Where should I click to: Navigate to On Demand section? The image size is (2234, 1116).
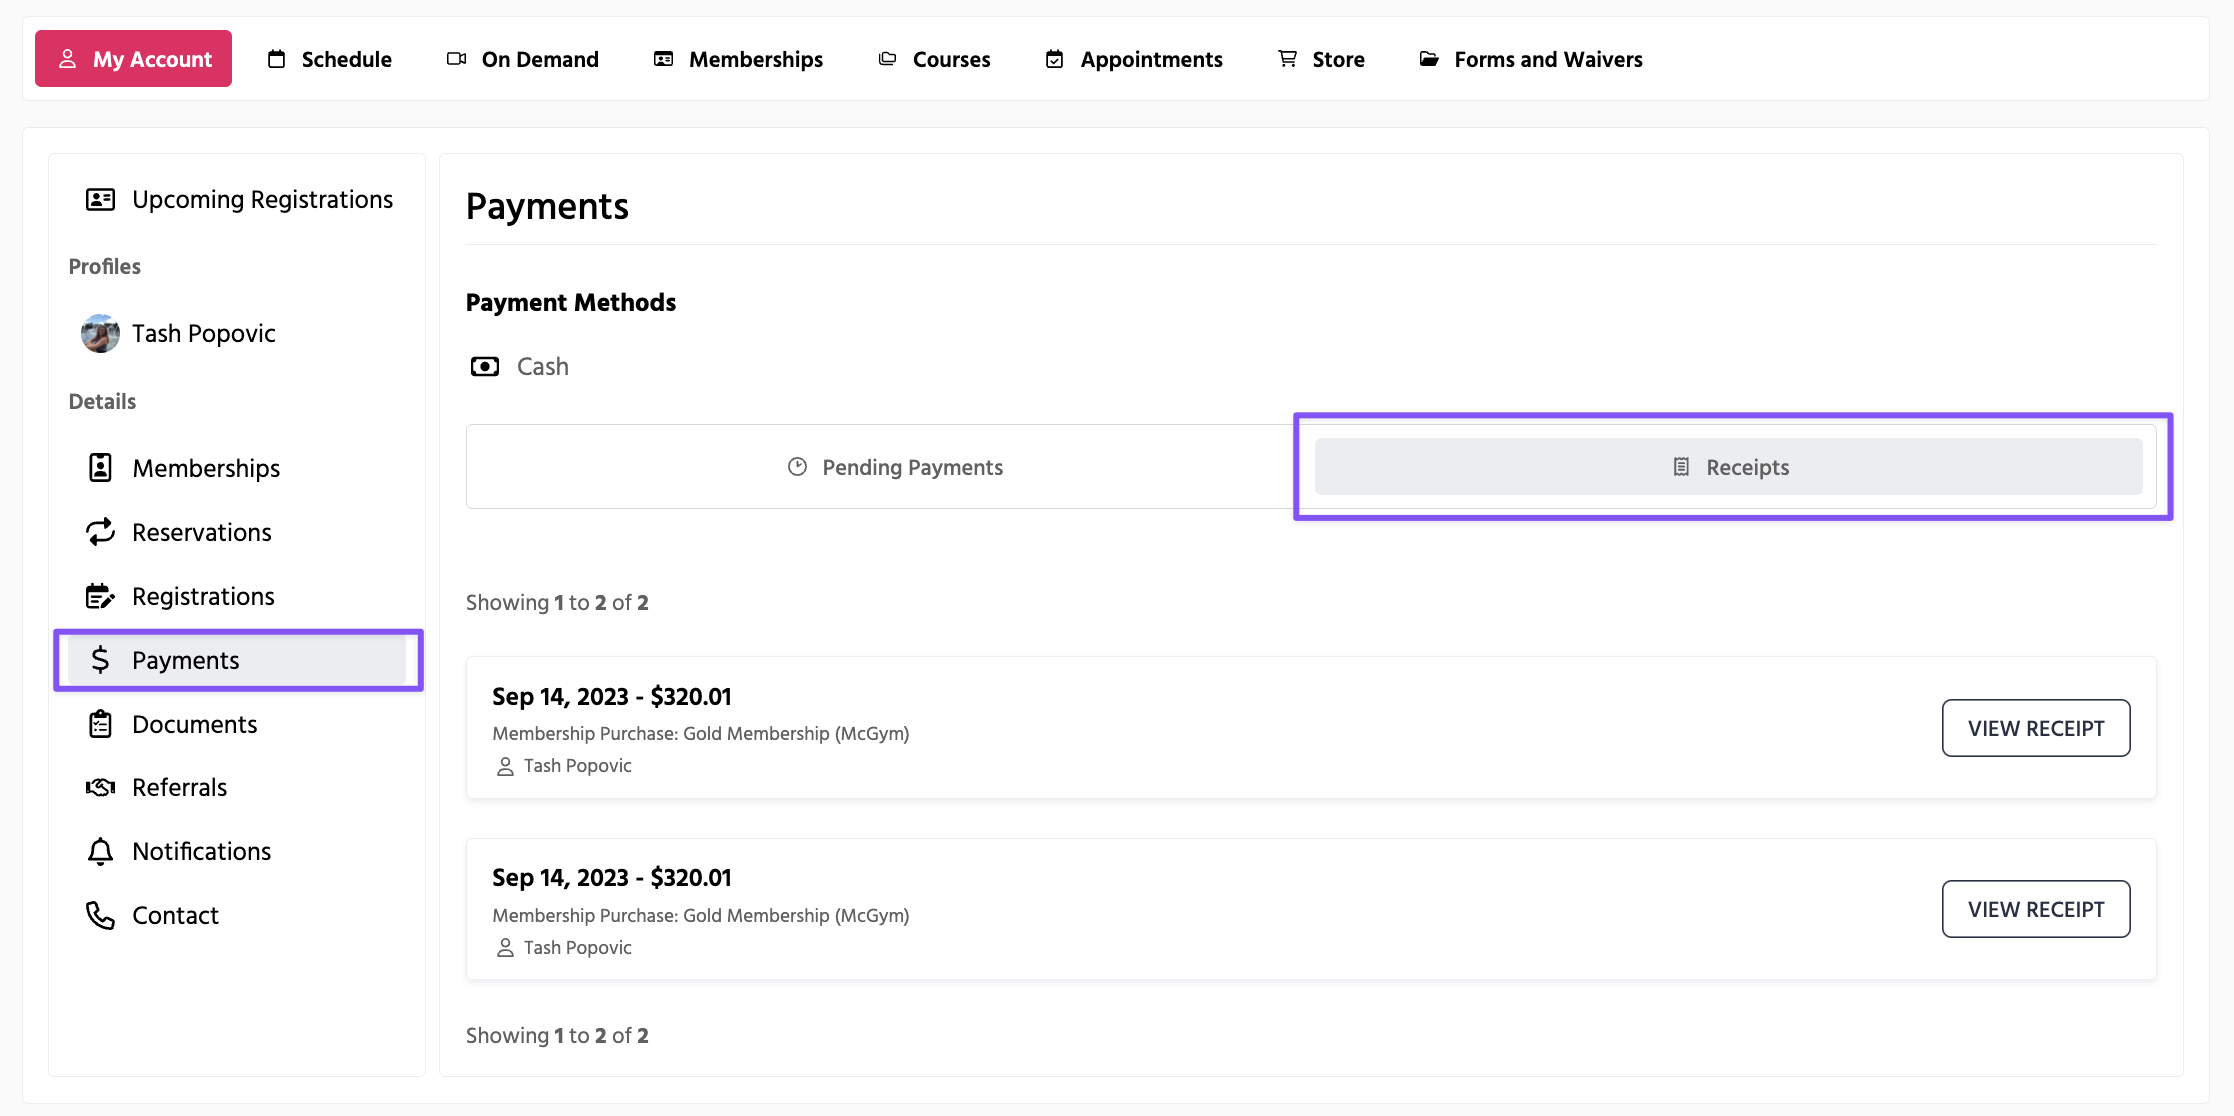coord(523,59)
